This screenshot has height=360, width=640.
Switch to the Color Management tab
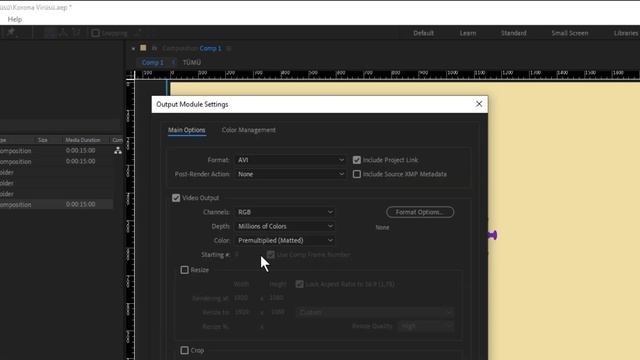coord(249,130)
